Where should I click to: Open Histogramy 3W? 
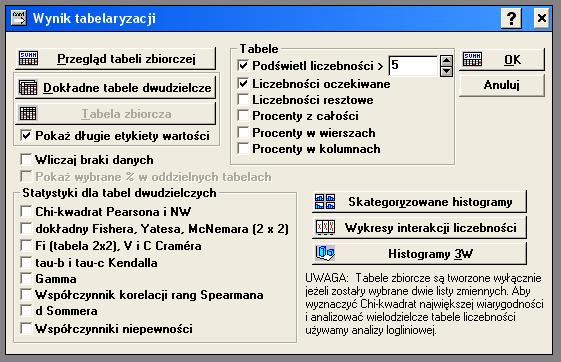pyautogui.click(x=419, y=254)
